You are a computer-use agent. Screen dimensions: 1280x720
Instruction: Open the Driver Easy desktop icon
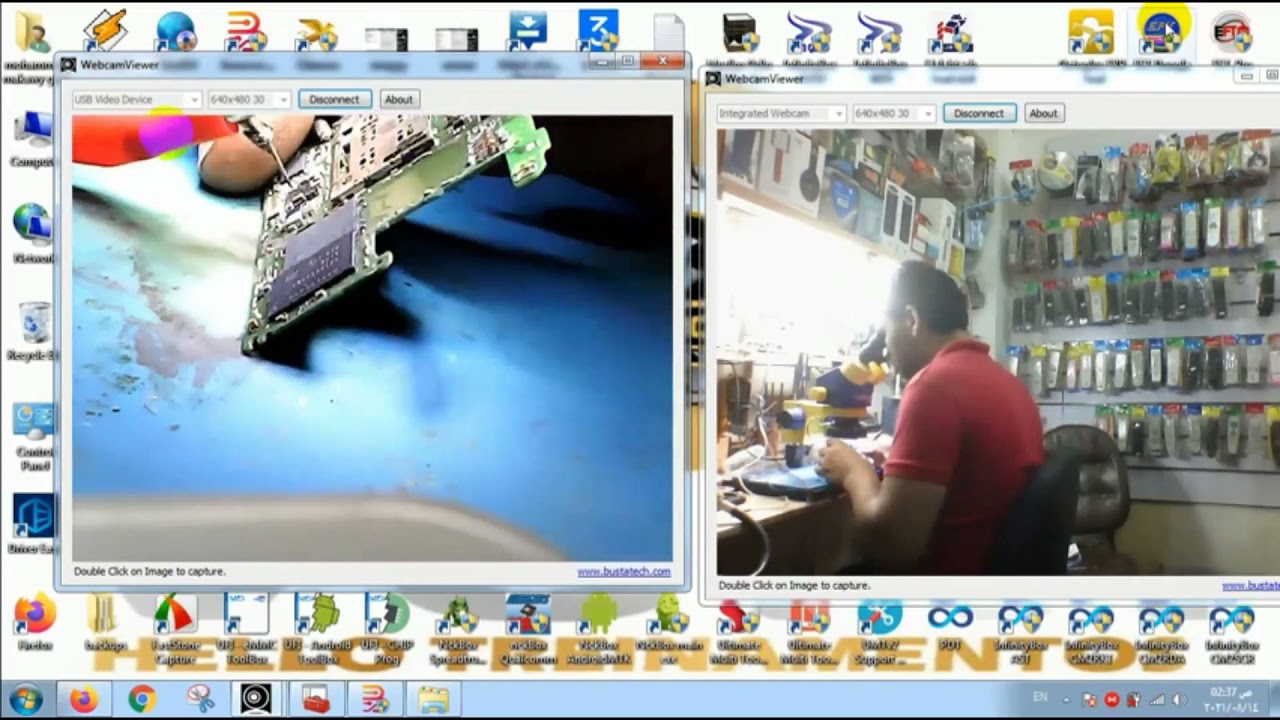[33, 523]
